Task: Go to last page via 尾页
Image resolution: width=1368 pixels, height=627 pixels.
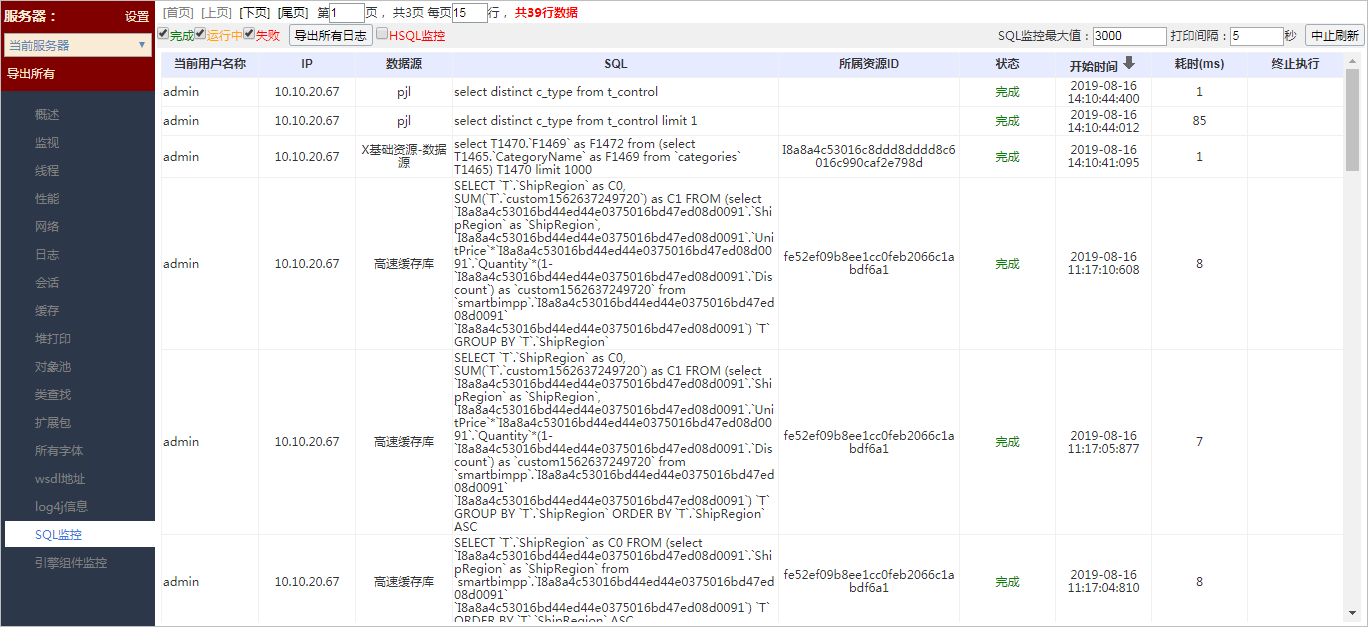Action: [293, 12]
